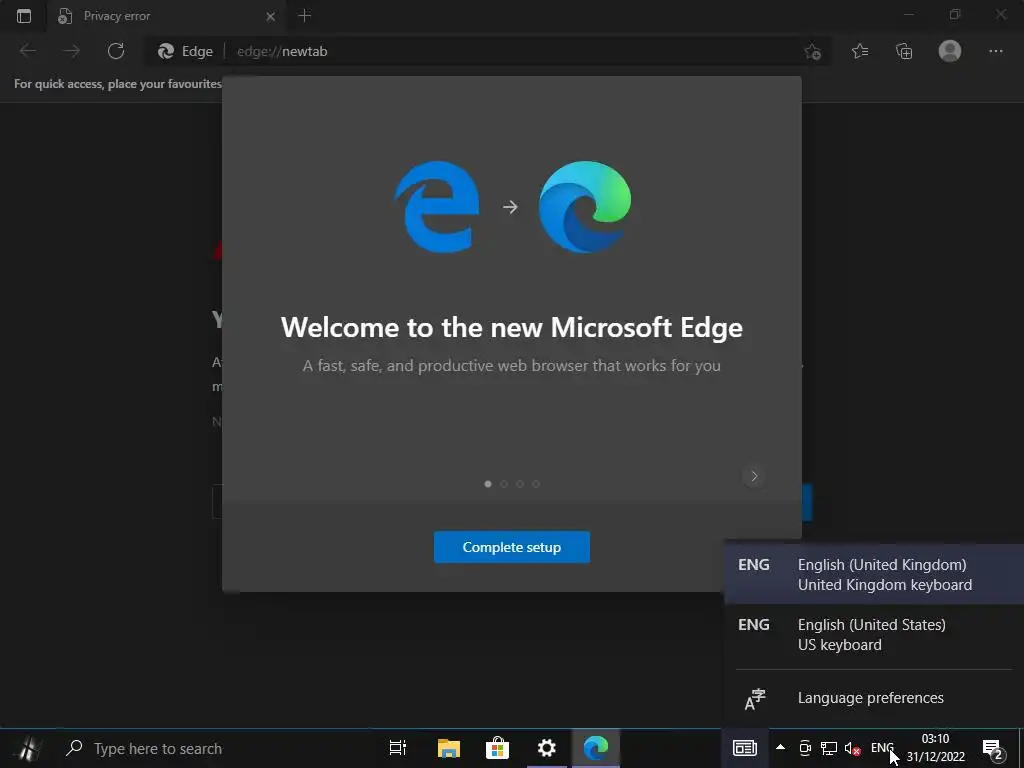Open the profile avatar menu
Image resolution: width=1024 pixels, height=768 pixels.
tap(950, 51)
